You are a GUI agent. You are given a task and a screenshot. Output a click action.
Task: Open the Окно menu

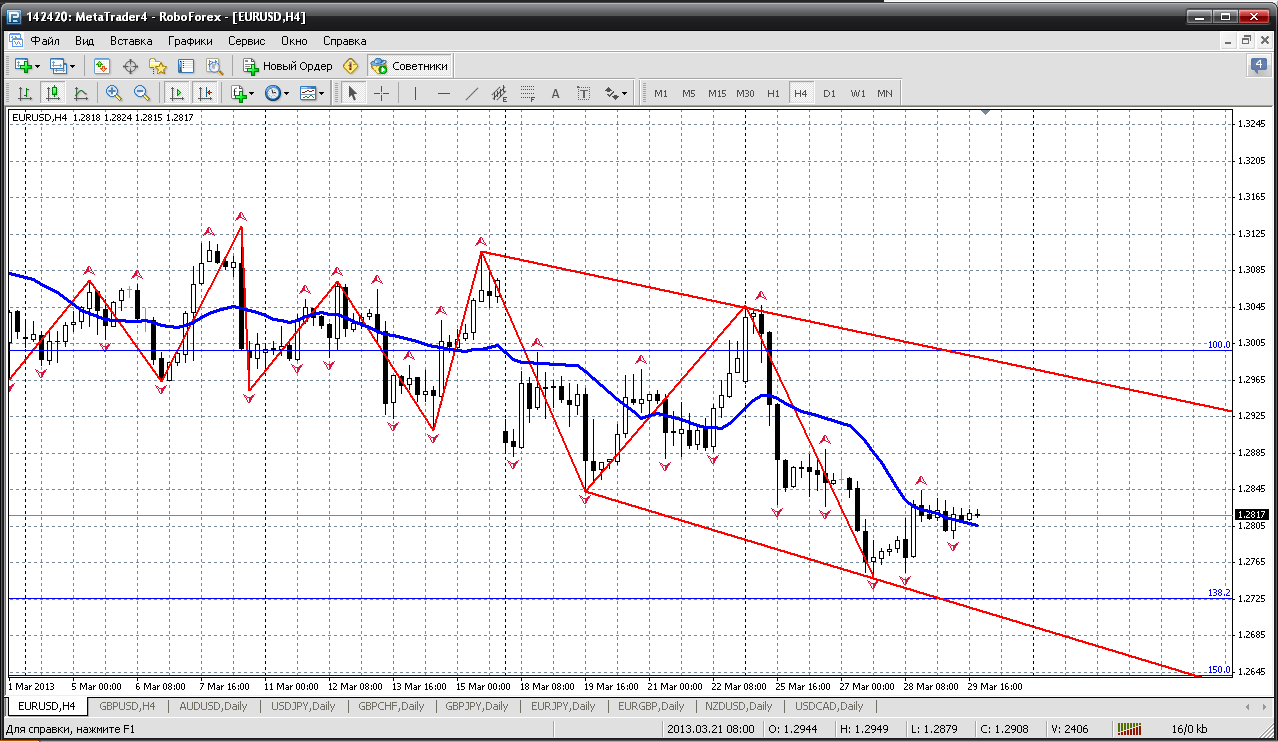click(x=294, y=41)
